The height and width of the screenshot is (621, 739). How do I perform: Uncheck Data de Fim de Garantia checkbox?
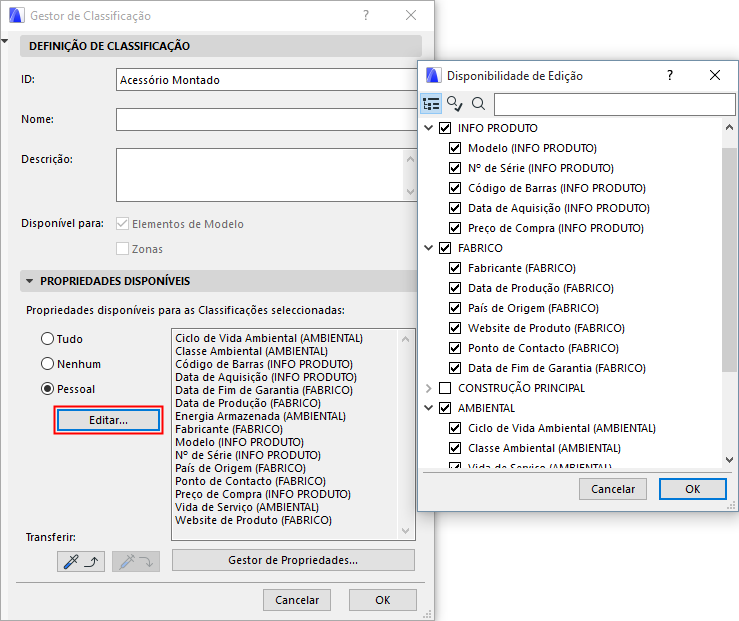[x=455, y=368]
